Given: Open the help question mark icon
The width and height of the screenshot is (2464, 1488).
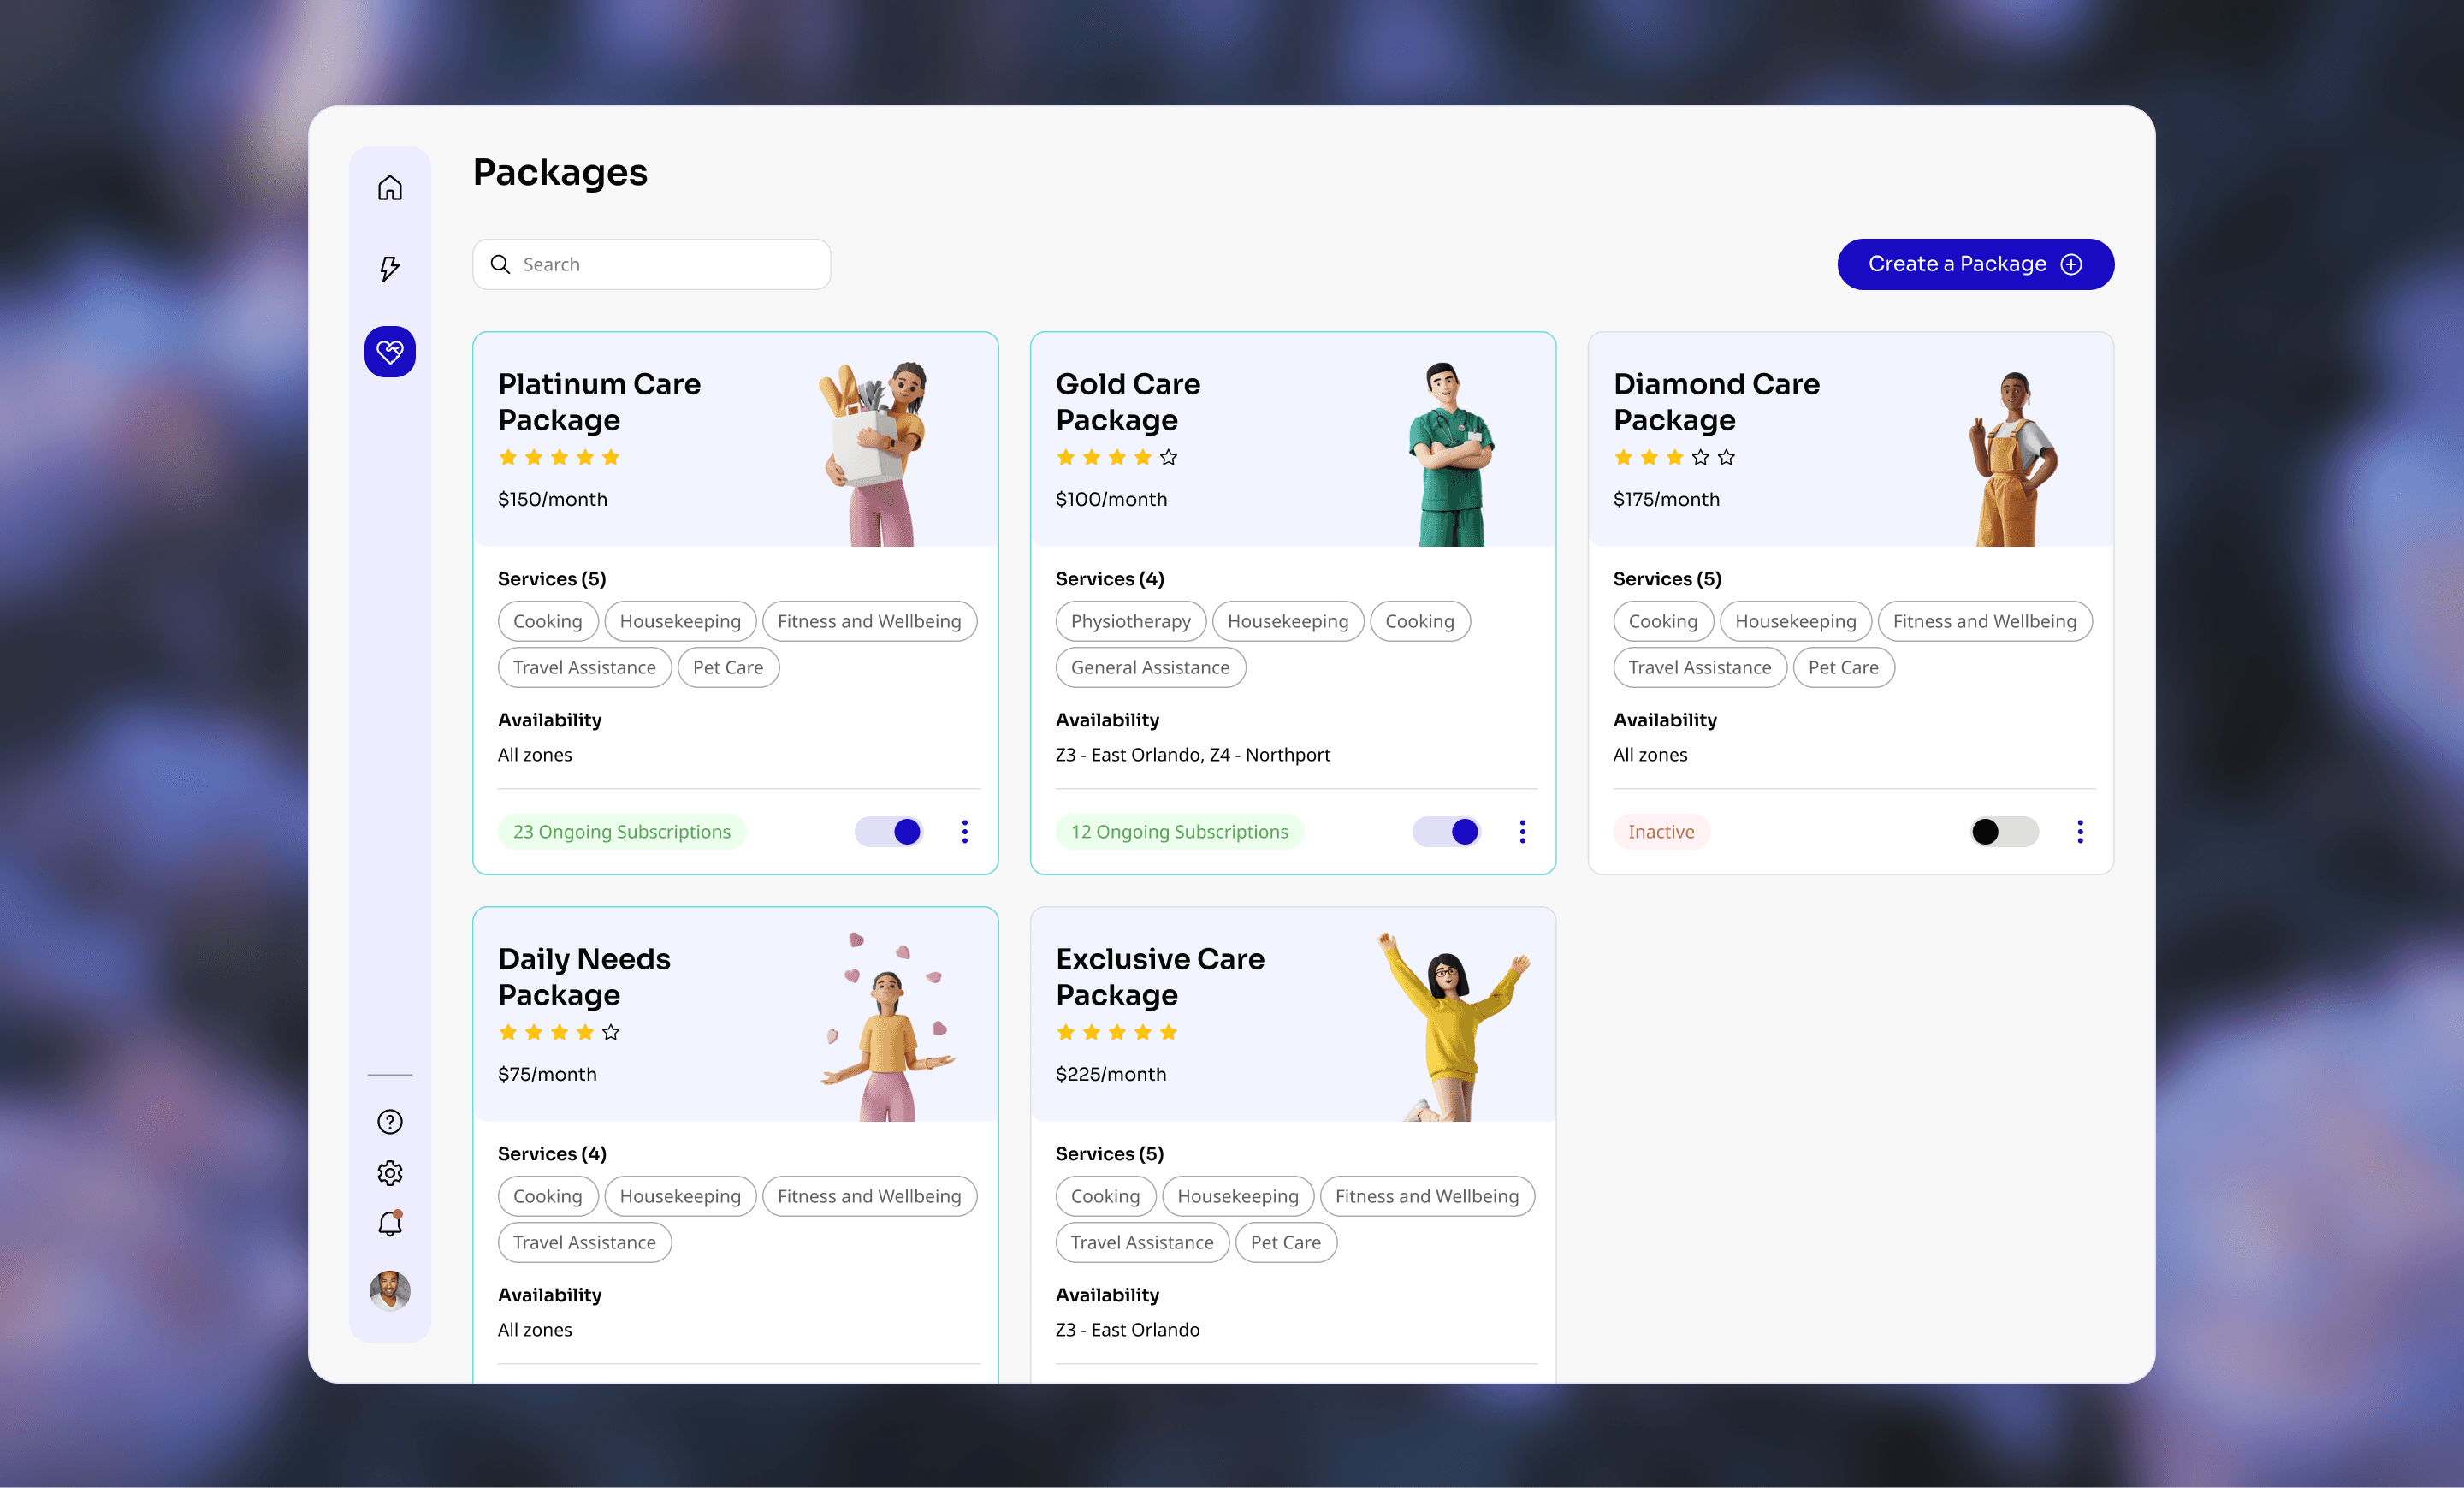Looking at the screenshot, I should 390,1122.
